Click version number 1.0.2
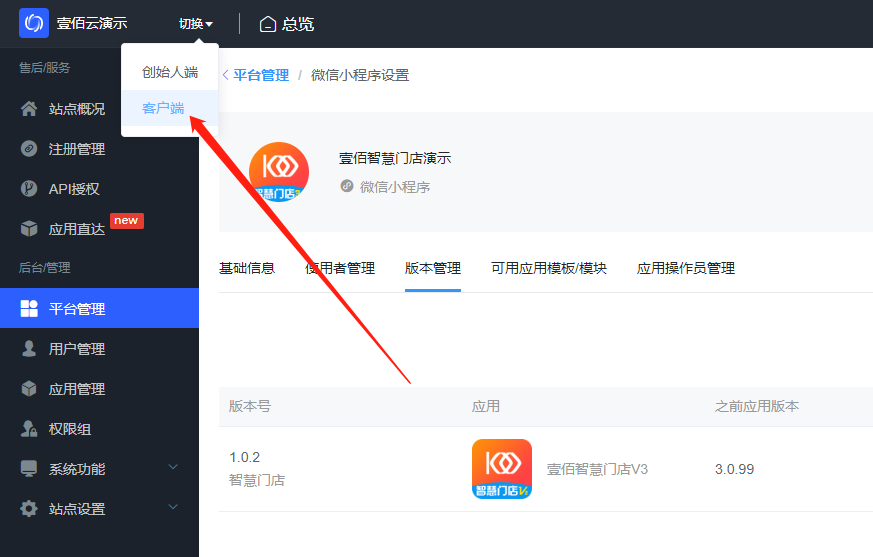 [244, 457]
